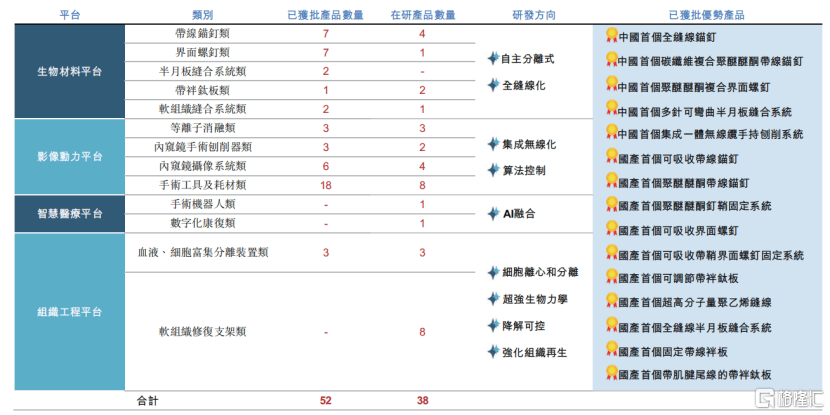Click the 在研產品數量 column header

coord(422,16)
